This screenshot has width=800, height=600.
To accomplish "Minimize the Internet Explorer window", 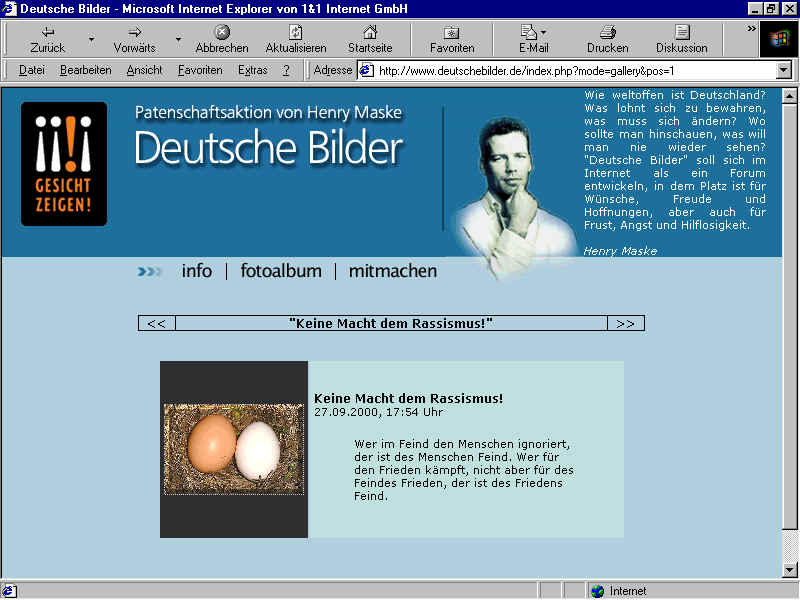I will point(756,9).
